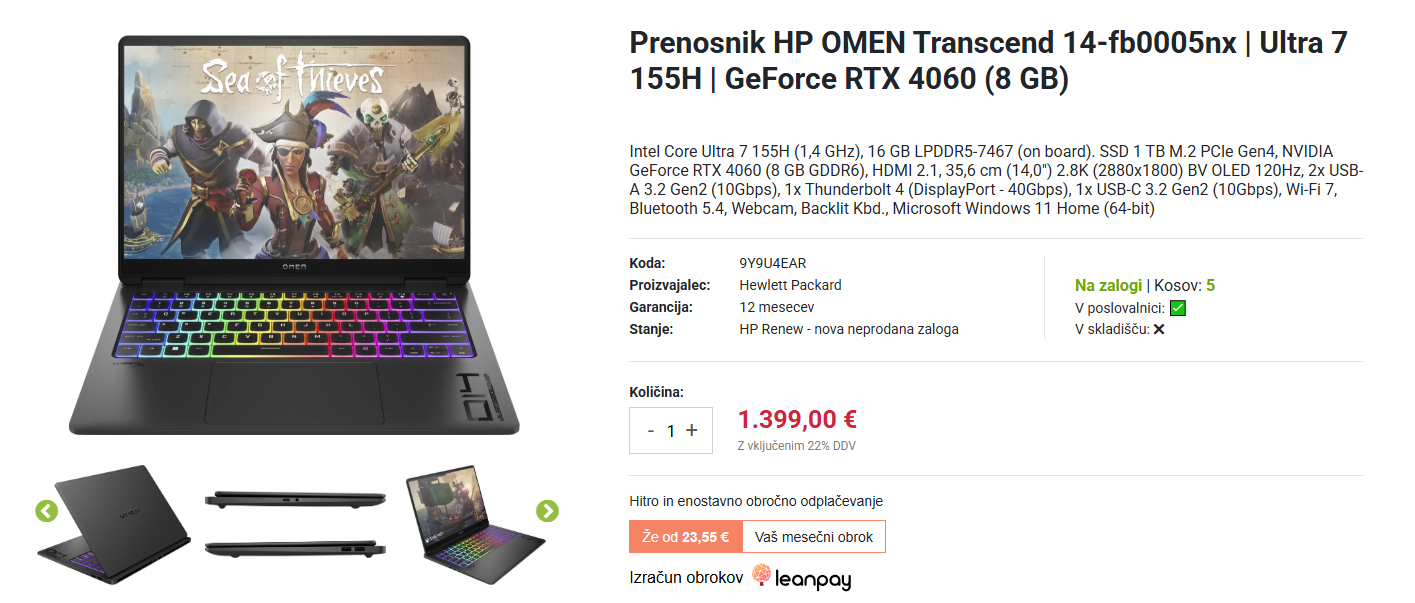Click the green in-store availability checkmark
This screenshot has width=1415, height=603.
[1177, 308]
